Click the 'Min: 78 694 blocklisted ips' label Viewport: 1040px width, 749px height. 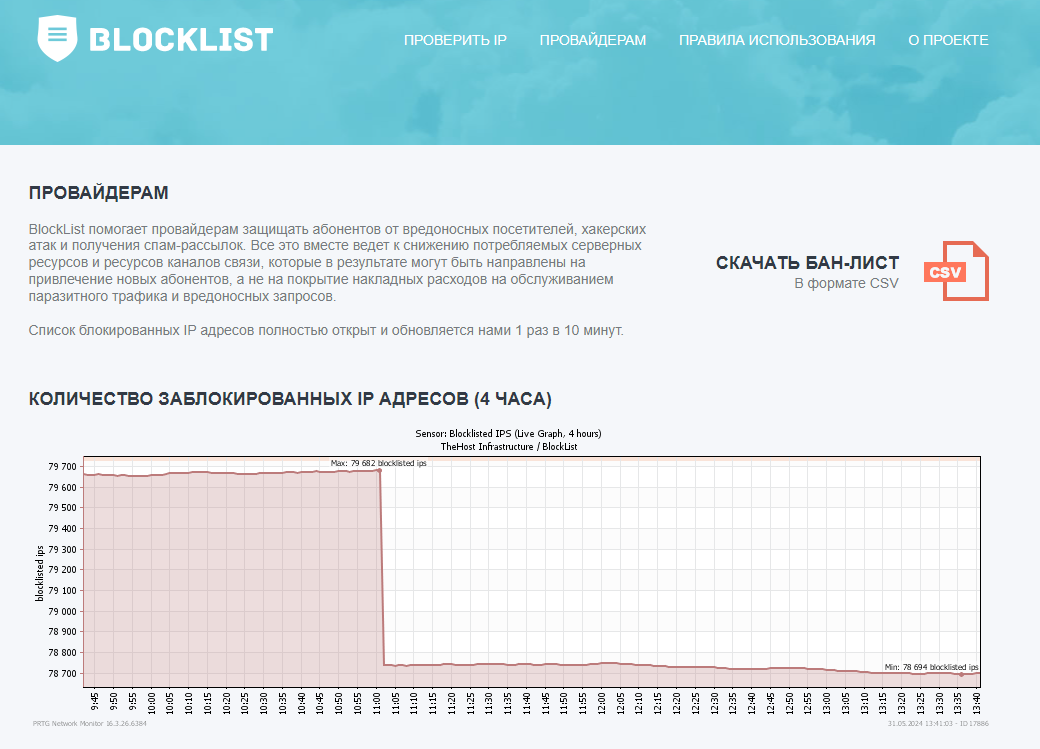tap(931, 667)
